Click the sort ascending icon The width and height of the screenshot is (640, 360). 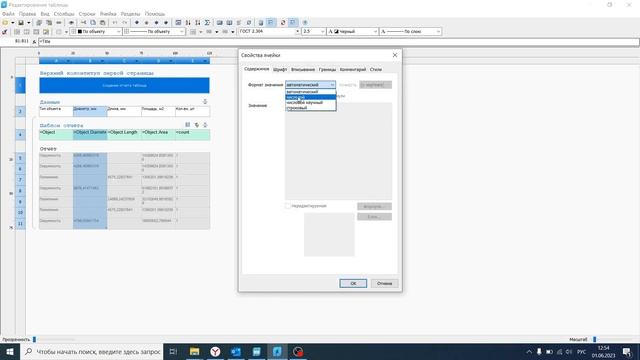tap(188, 23)
